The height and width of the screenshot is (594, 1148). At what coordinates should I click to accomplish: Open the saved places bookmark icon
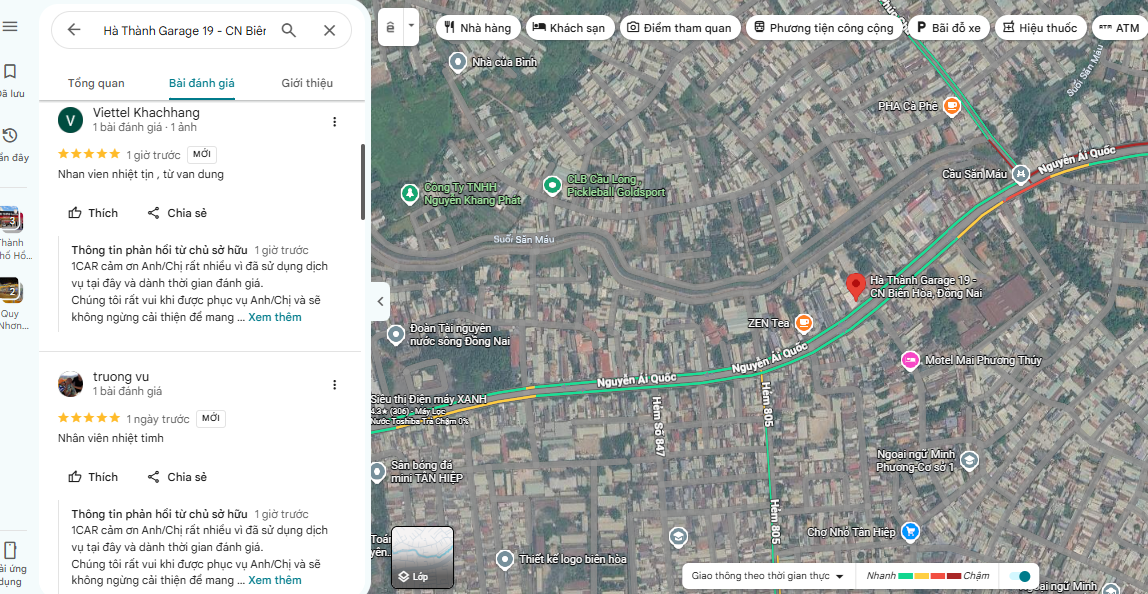(10, 72)
